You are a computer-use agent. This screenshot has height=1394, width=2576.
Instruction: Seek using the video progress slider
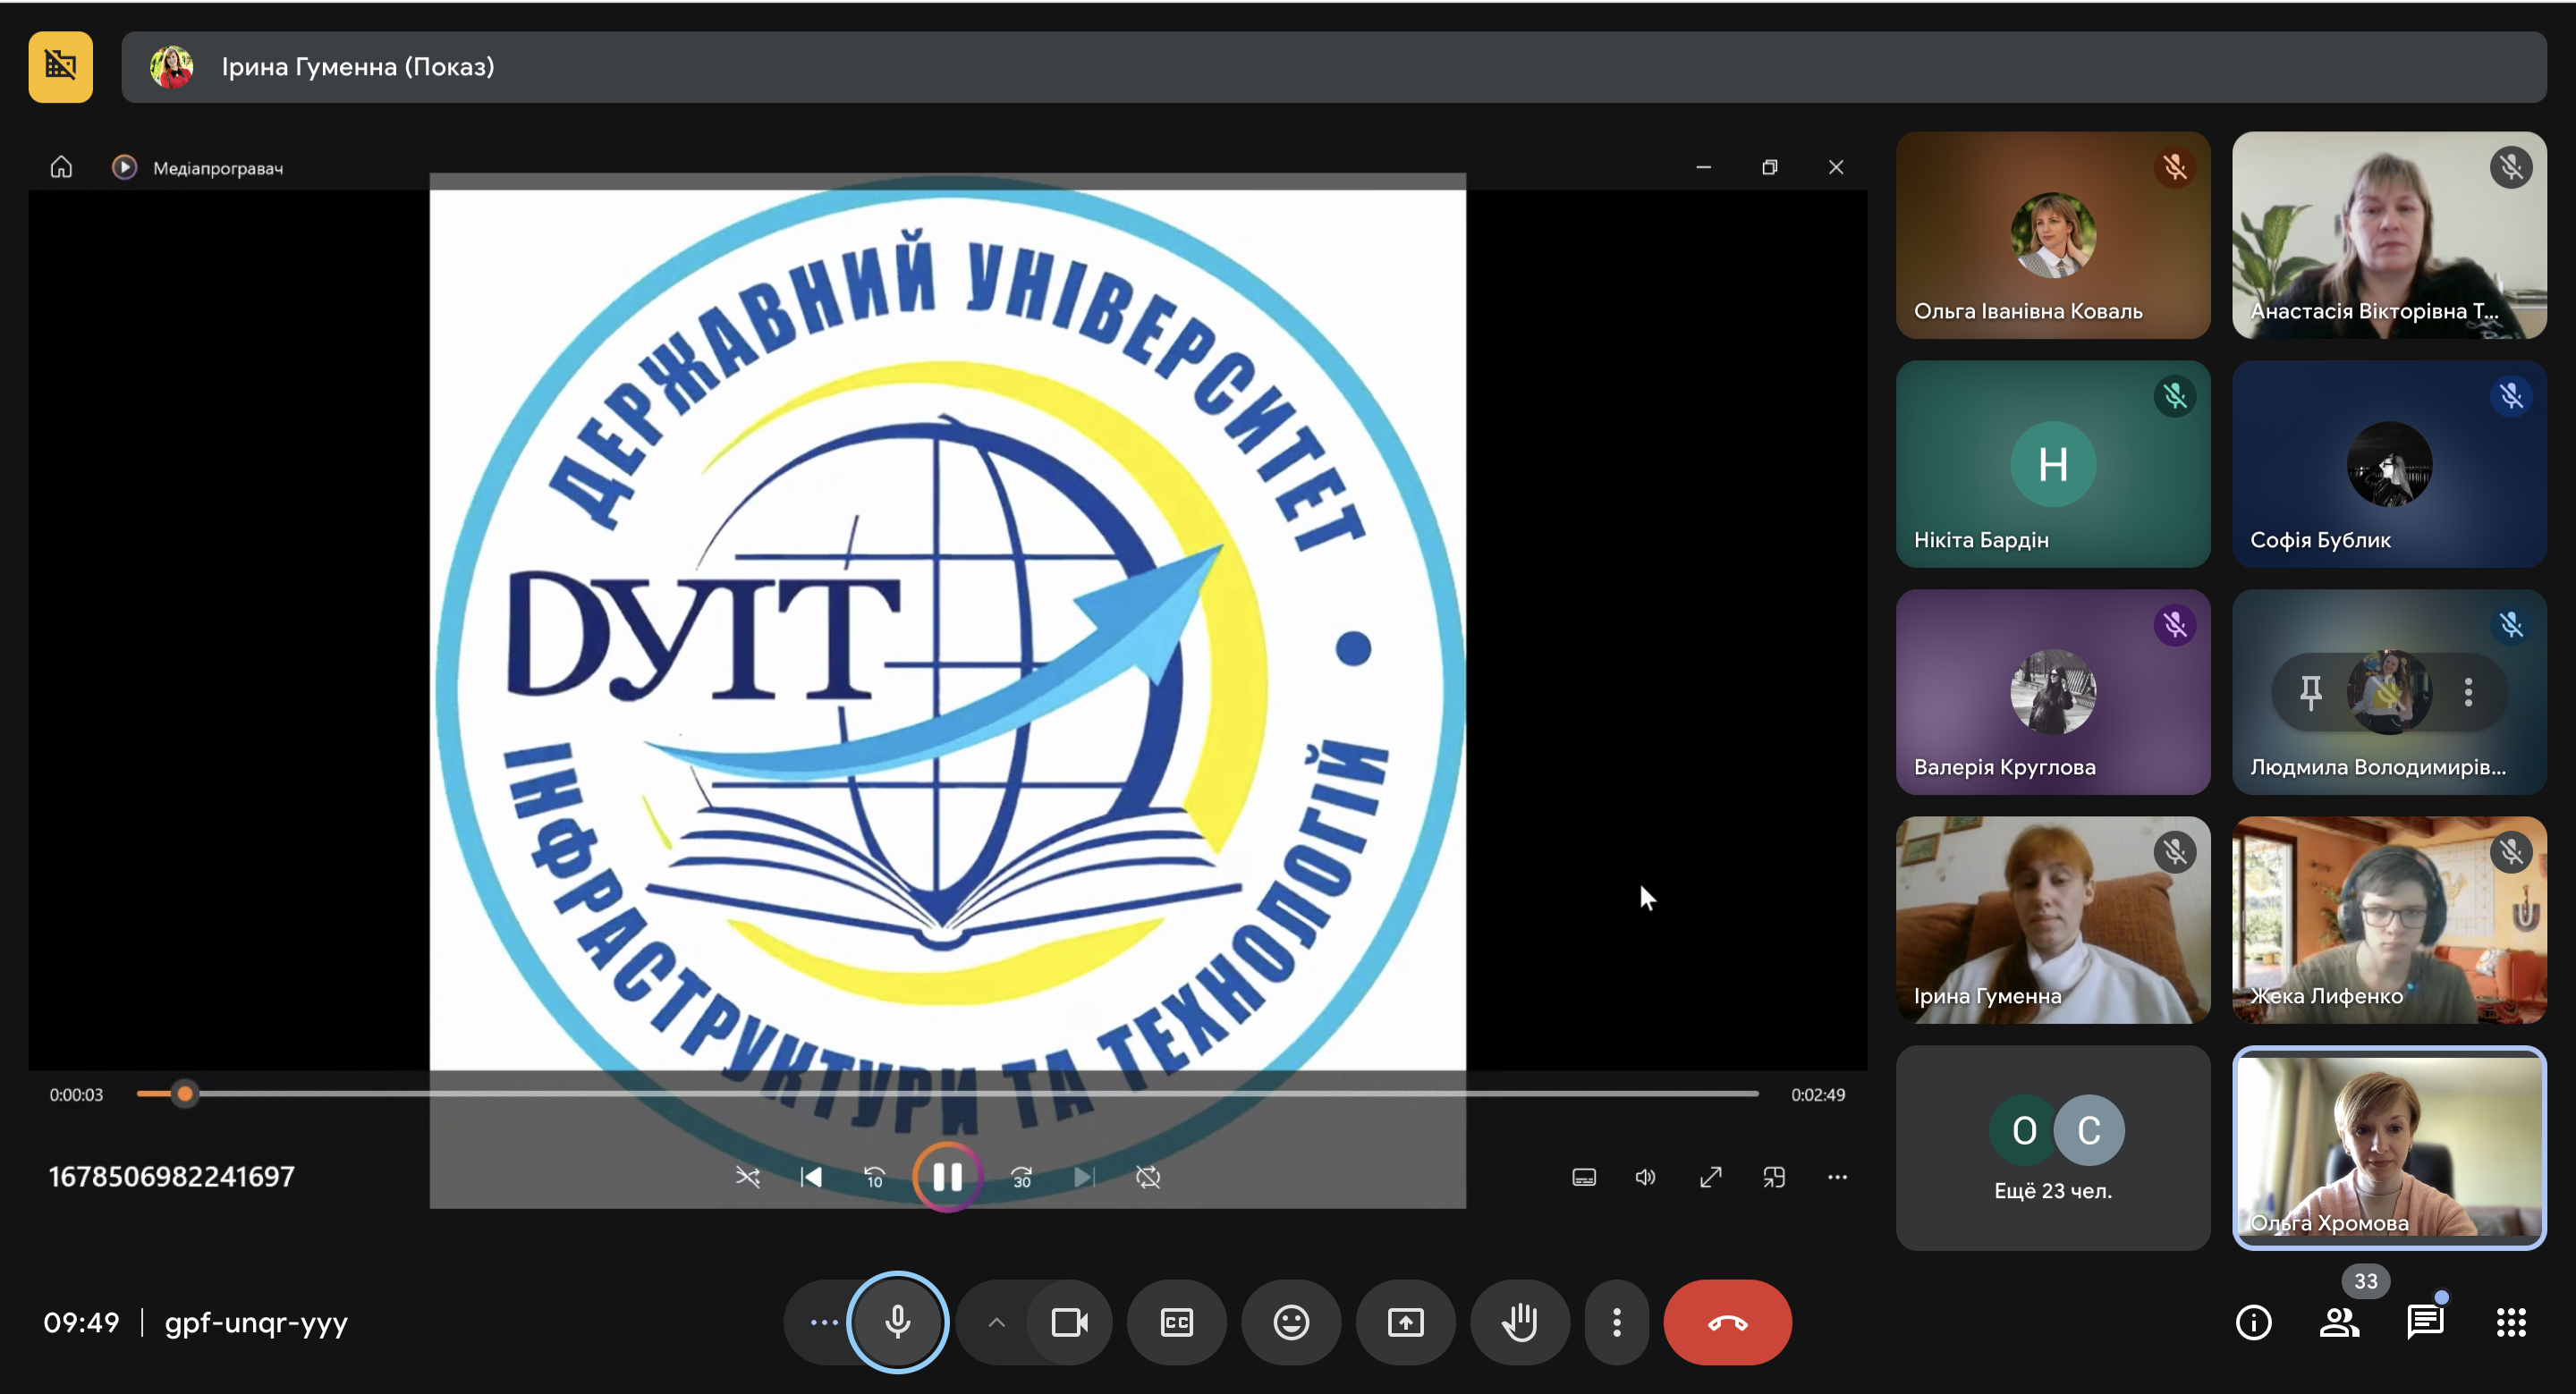947,1094
